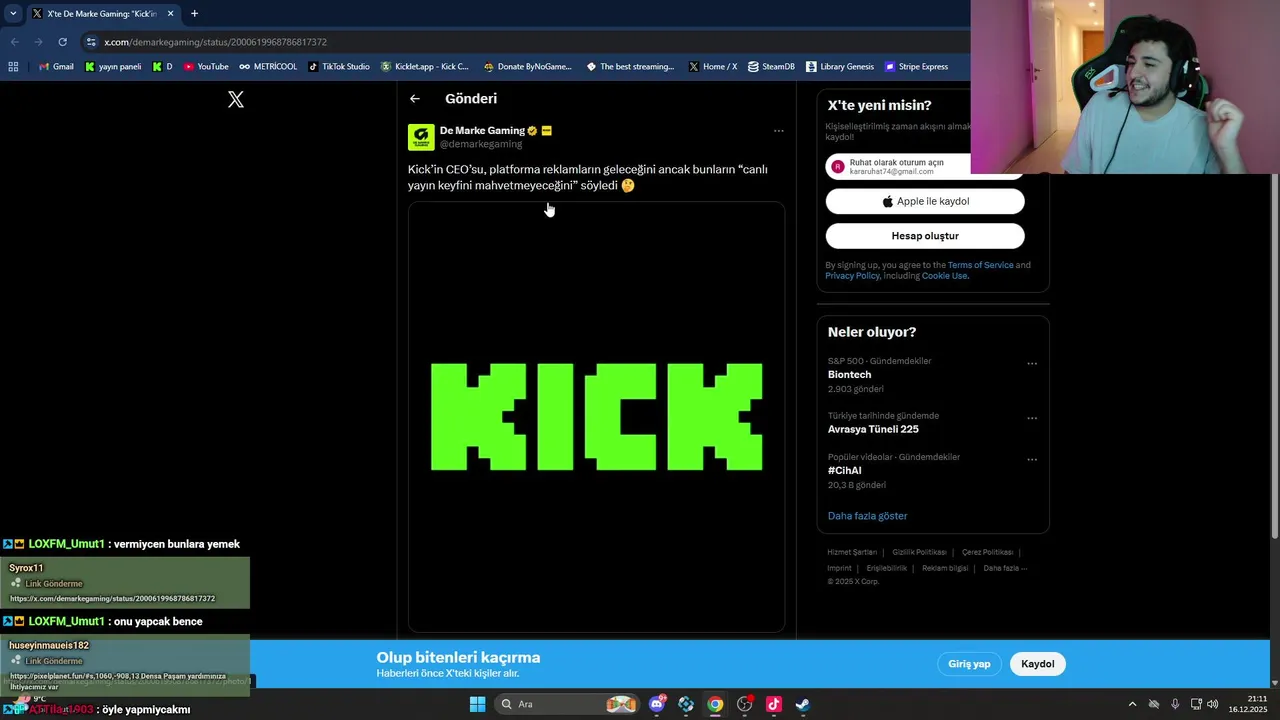This screenshot has height=720, width=1280.
Task: Open the yayın paneli bookmark
Action: click(x=113, y=67)
